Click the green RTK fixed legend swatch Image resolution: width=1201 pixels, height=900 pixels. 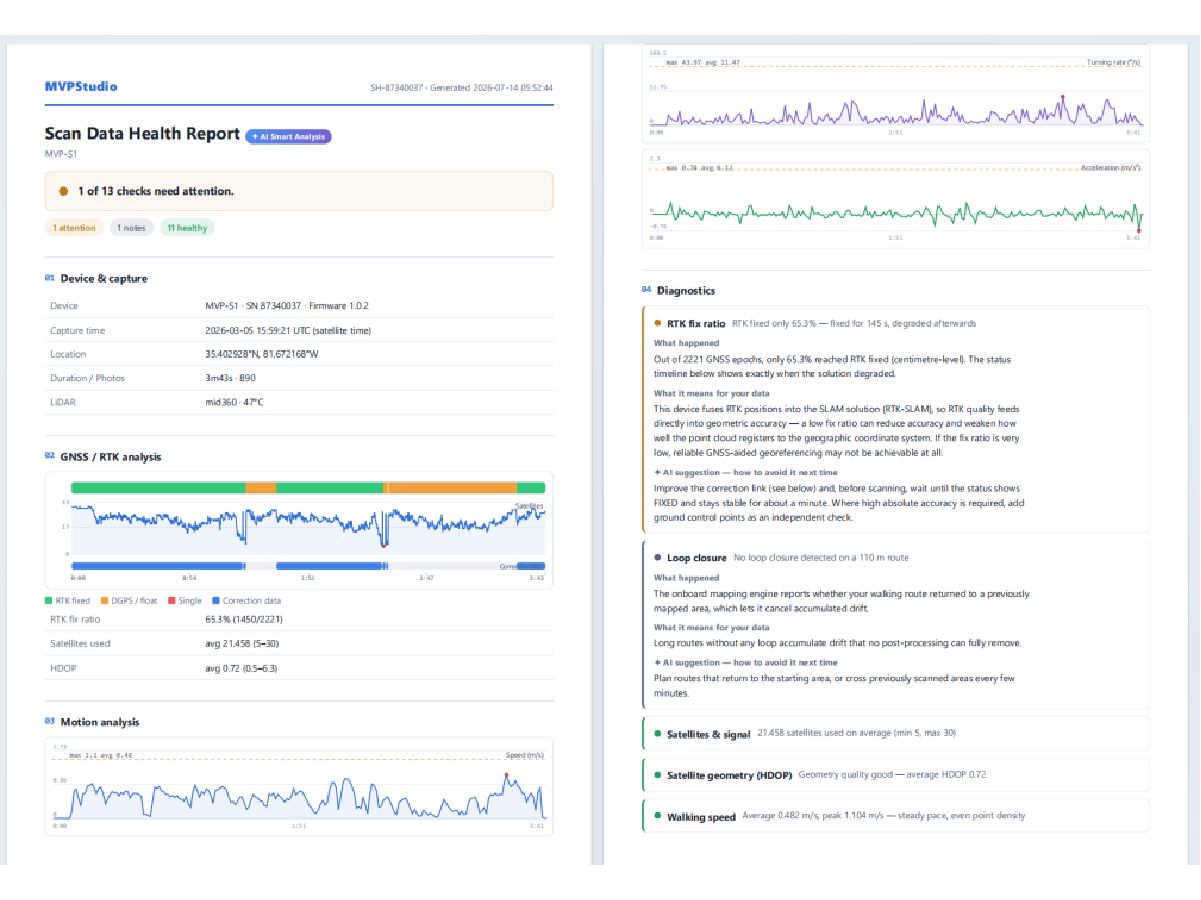49,601
